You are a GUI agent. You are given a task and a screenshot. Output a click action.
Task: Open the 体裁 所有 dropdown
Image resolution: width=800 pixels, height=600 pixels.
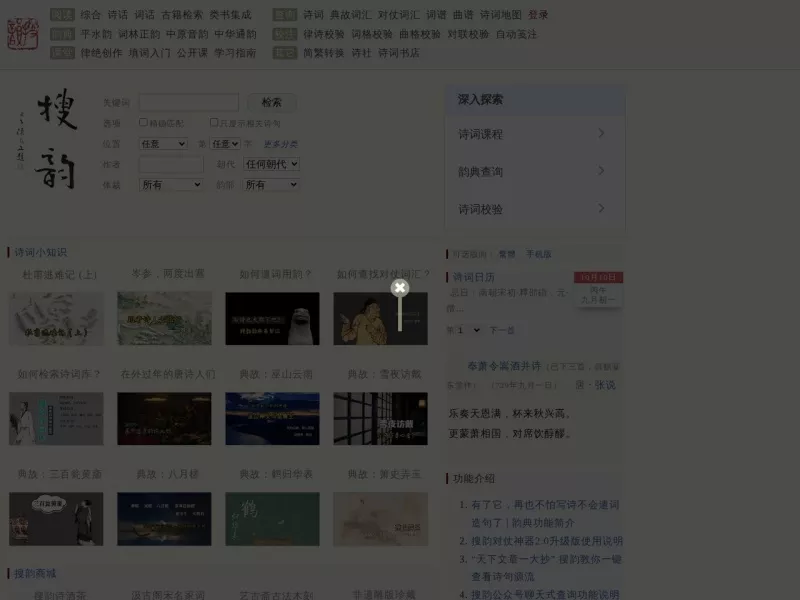[170, 185]
